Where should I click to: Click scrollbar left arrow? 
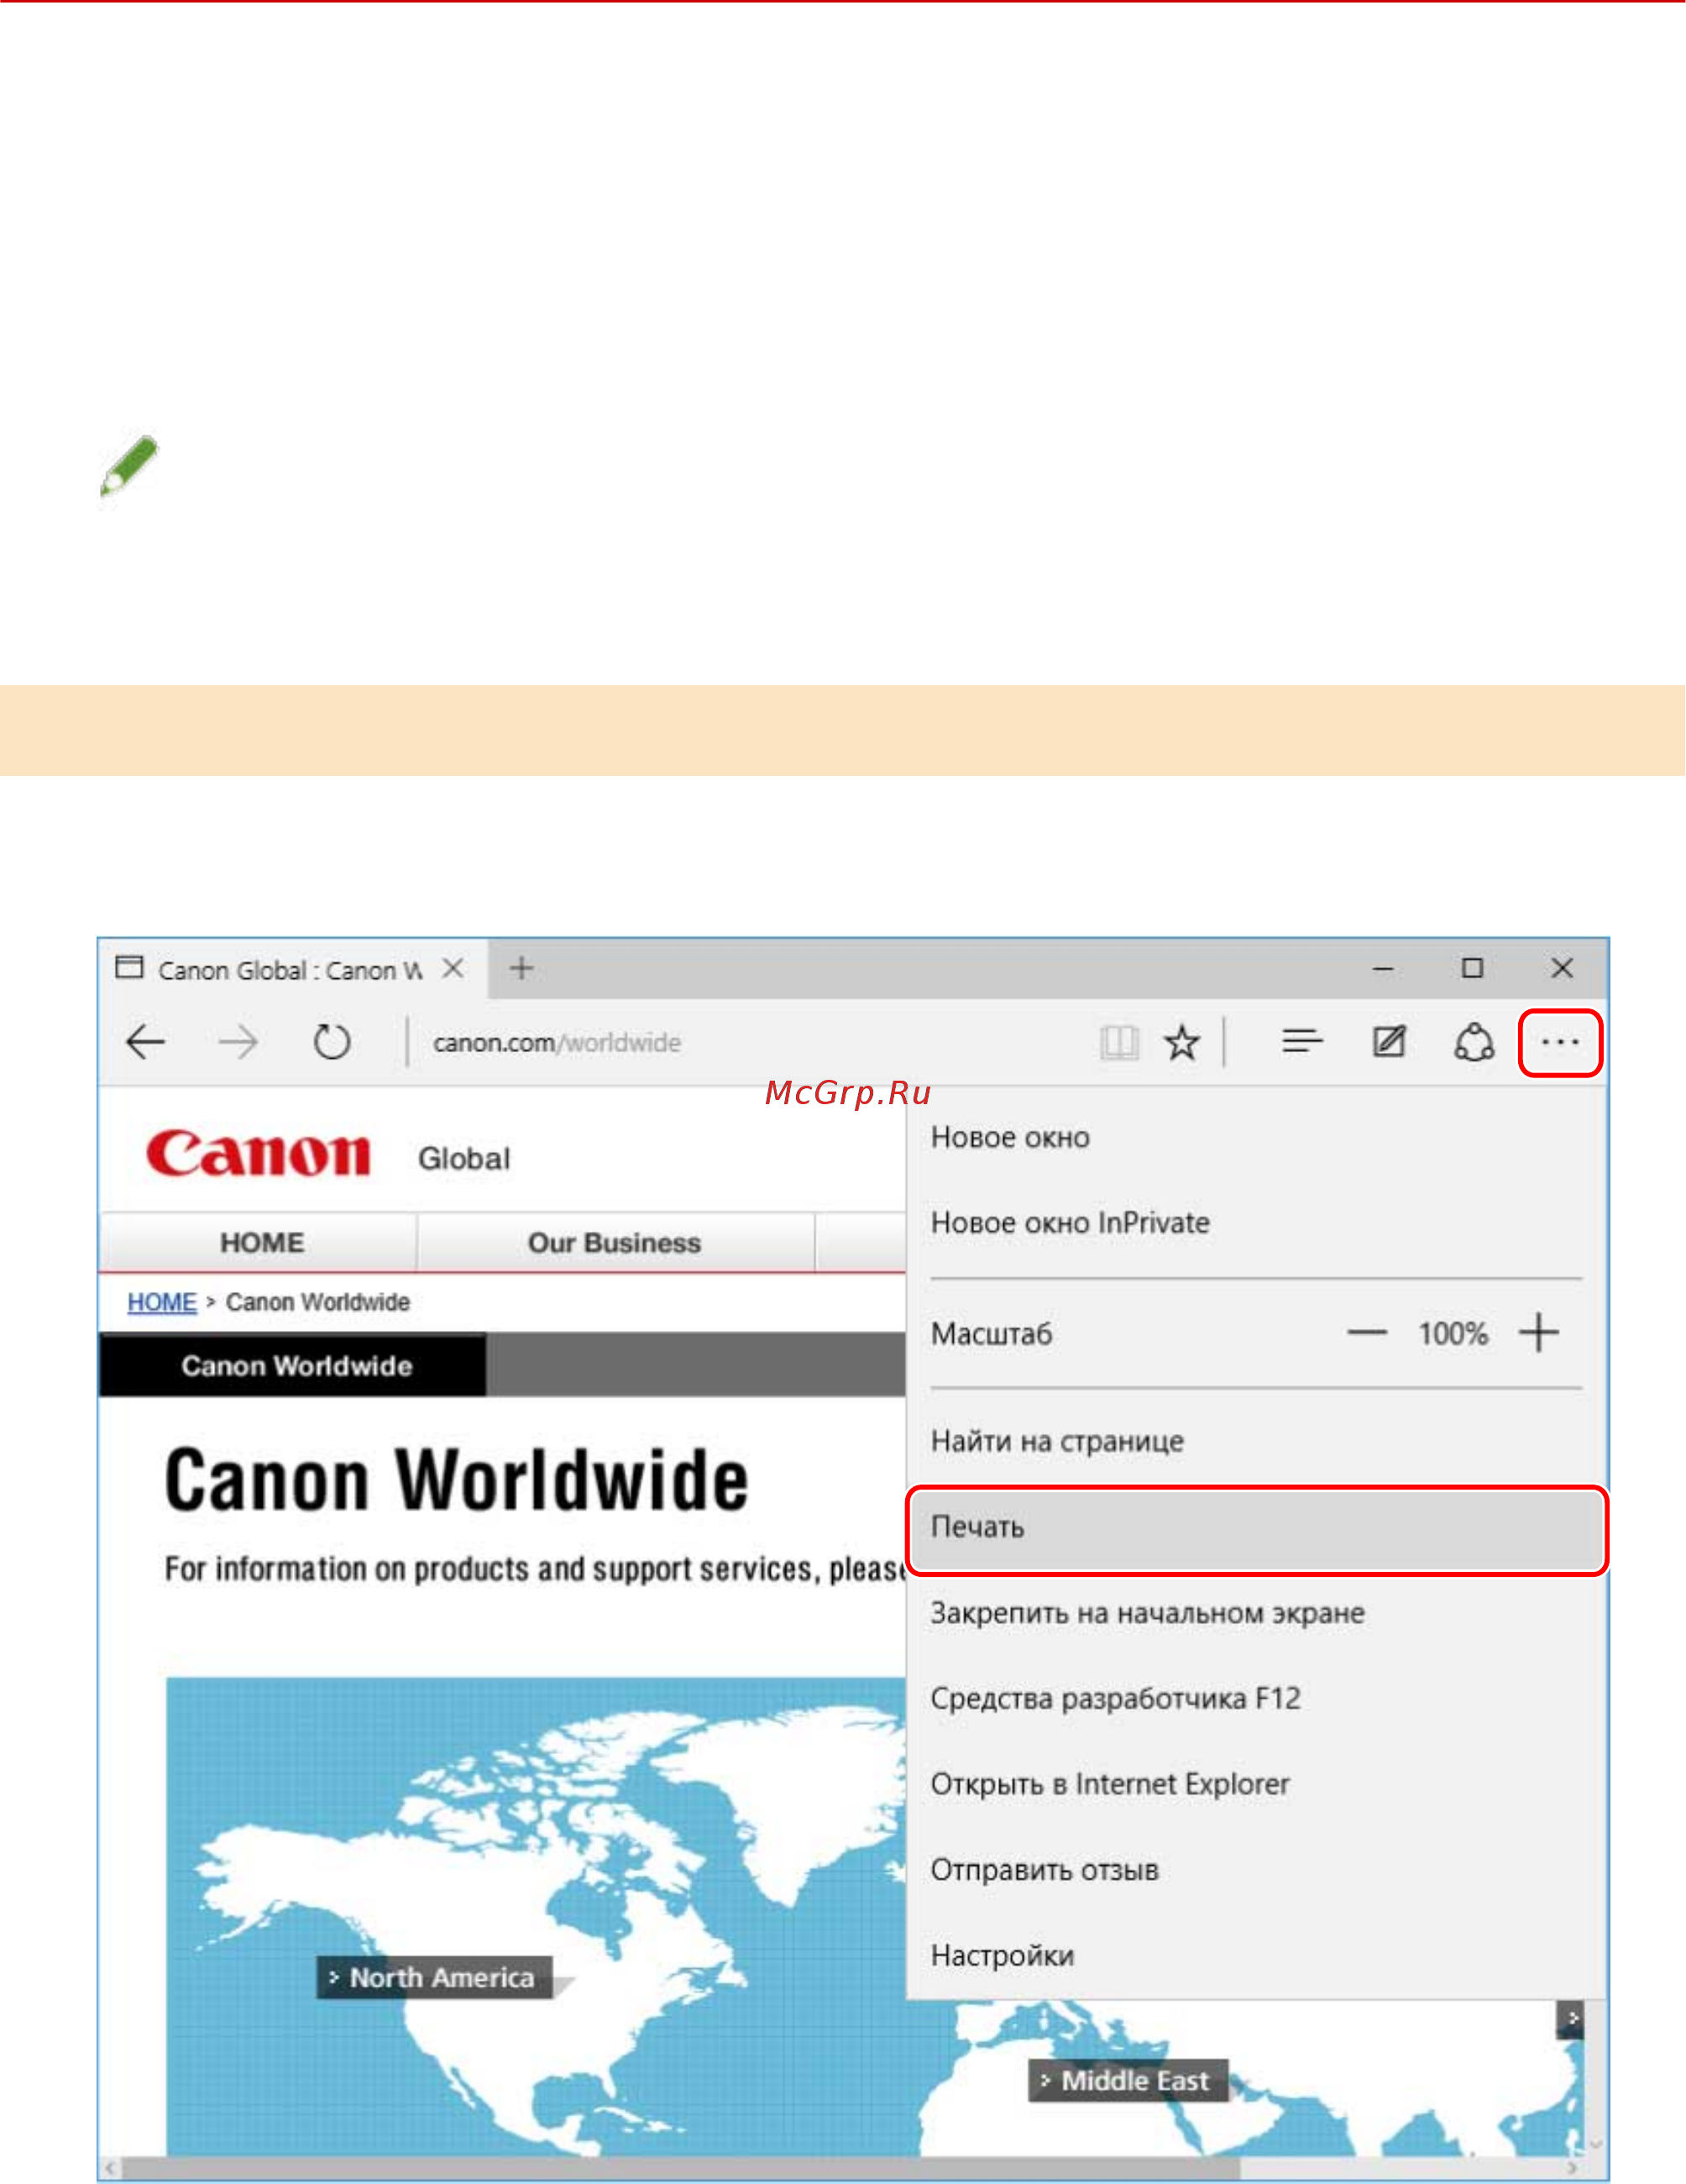coord(110,2168)
